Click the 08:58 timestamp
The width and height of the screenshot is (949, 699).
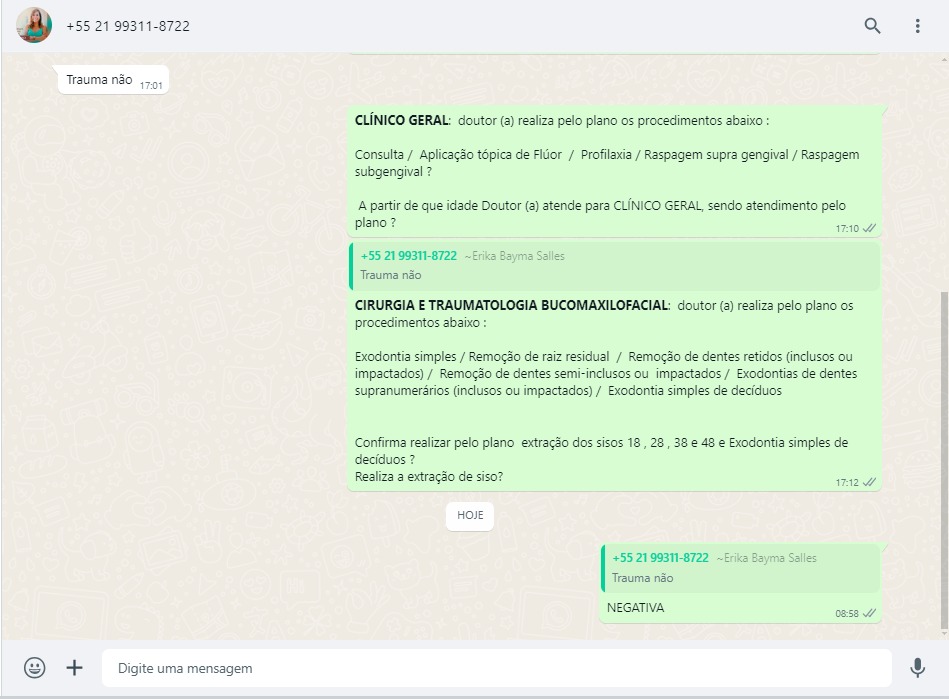(x=847, y=614)
